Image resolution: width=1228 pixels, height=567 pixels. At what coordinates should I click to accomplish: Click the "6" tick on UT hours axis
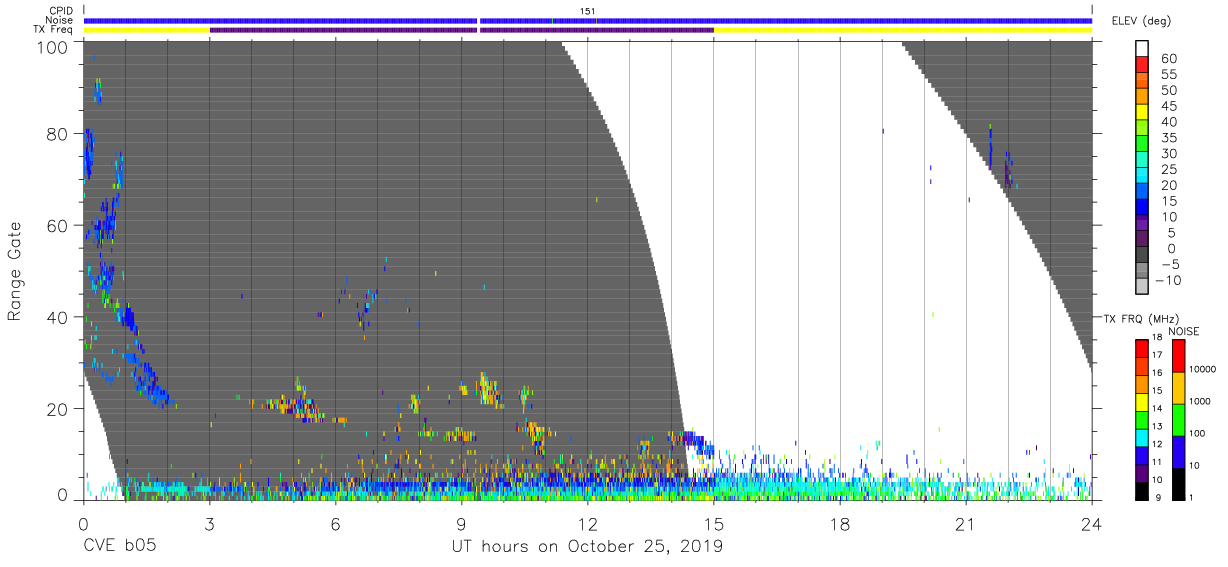point(335,523)
